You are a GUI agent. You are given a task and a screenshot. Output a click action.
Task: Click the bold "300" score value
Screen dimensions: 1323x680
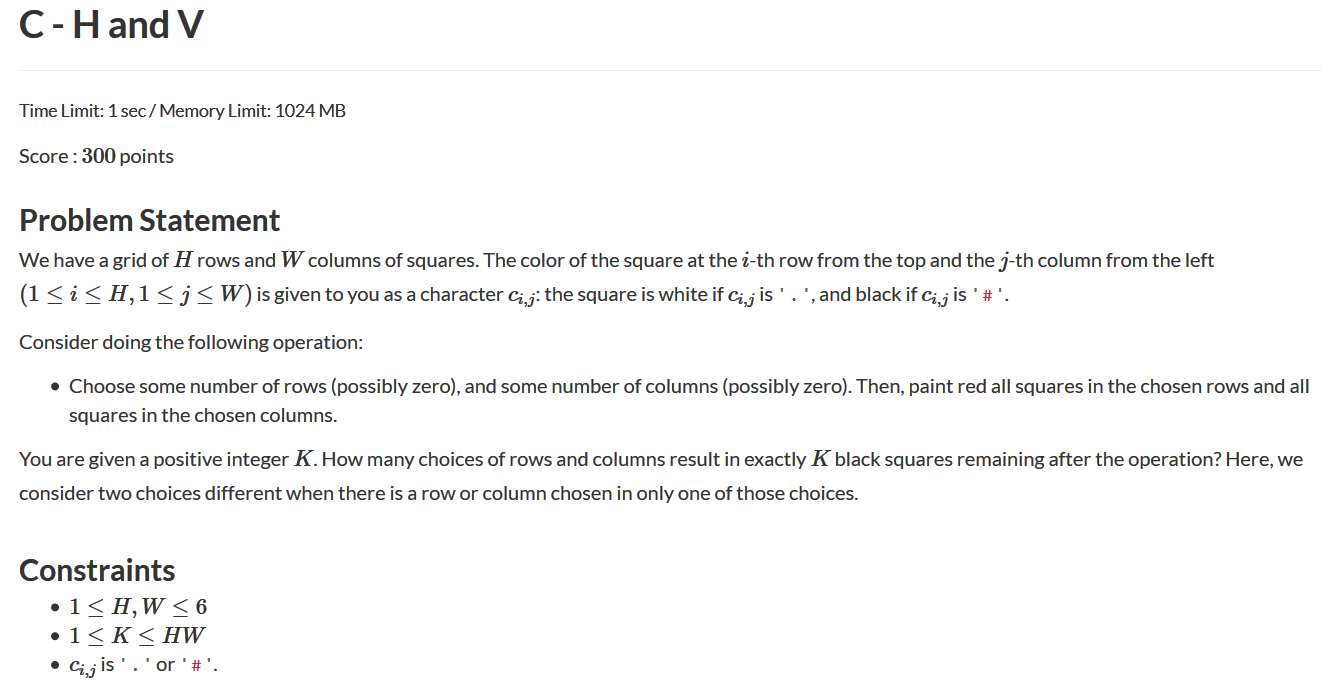click(x=98, y=156)
